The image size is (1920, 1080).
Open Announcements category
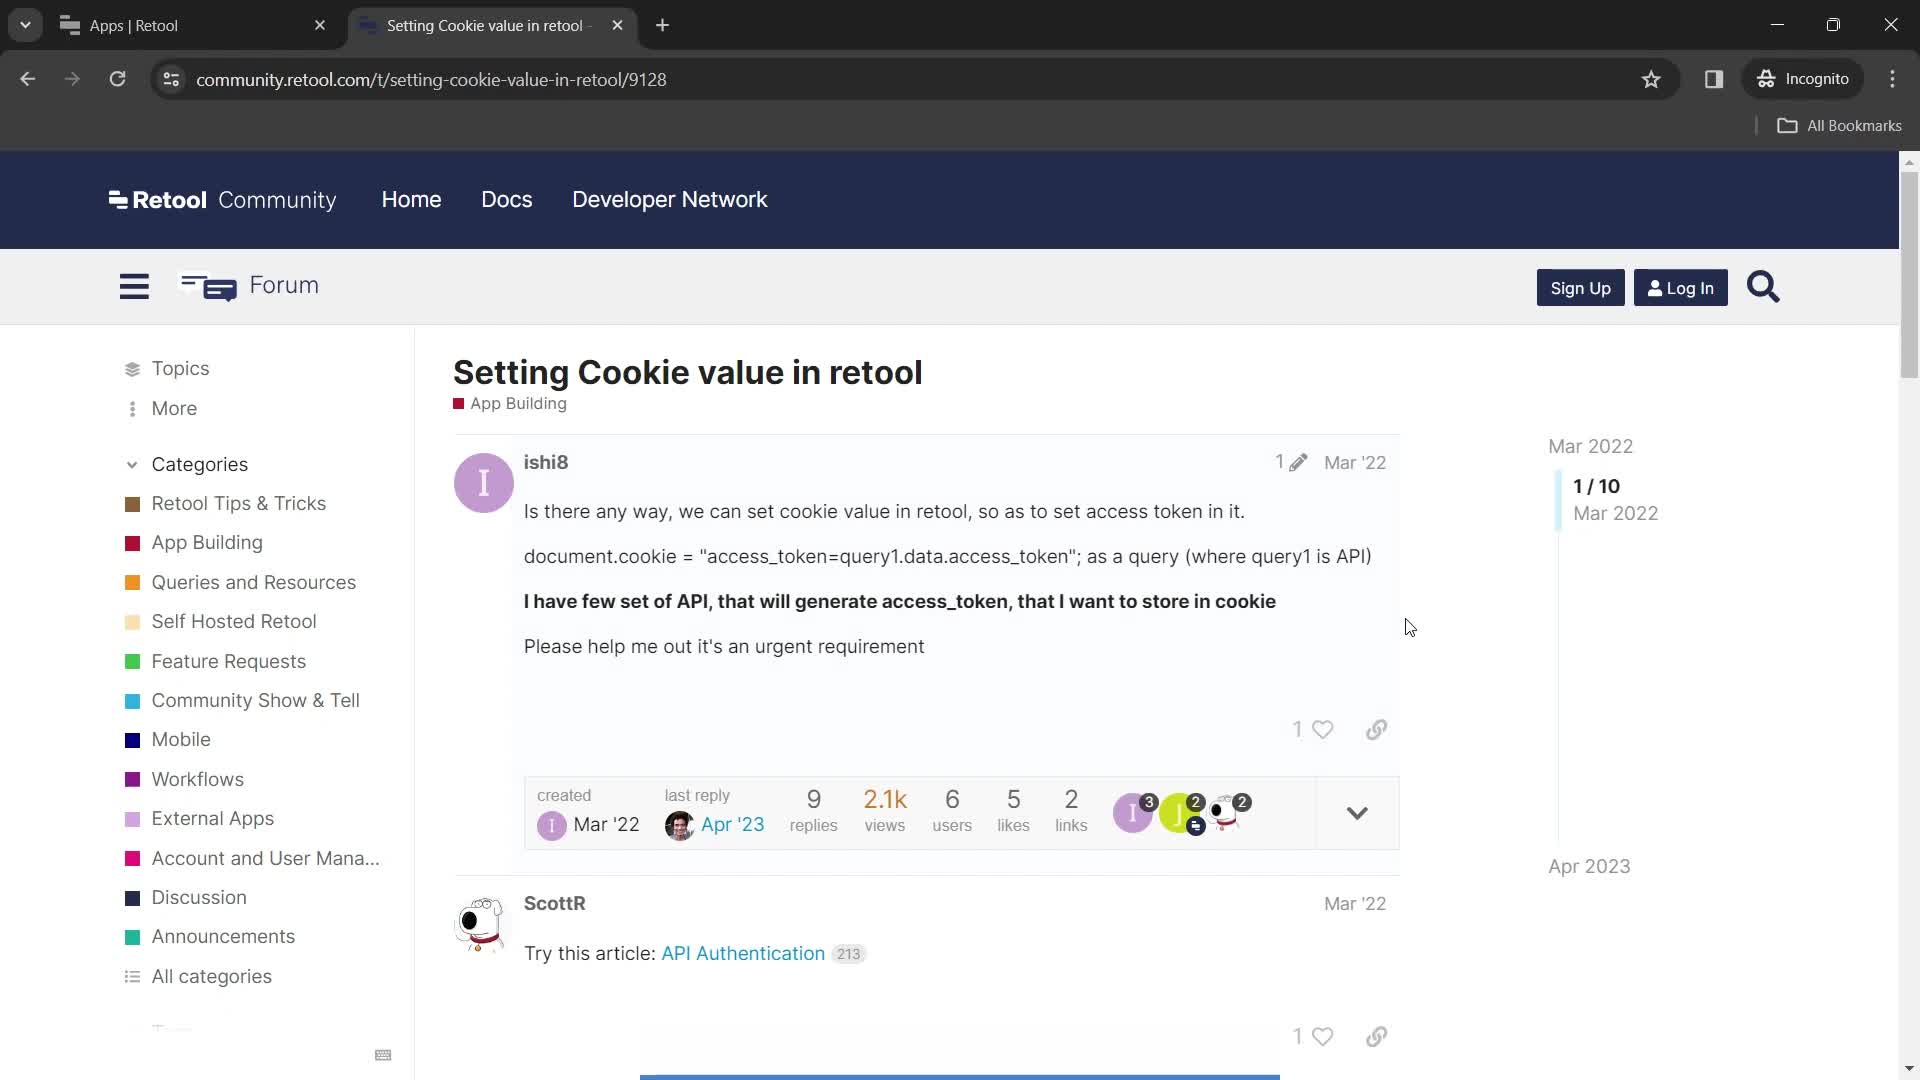point(211,937)
